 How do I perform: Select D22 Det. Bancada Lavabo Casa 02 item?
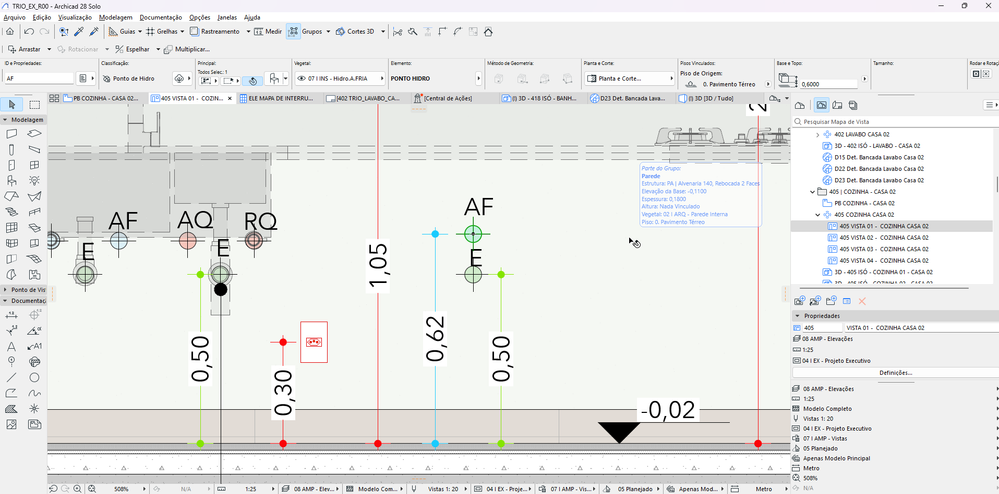point(879,169)
